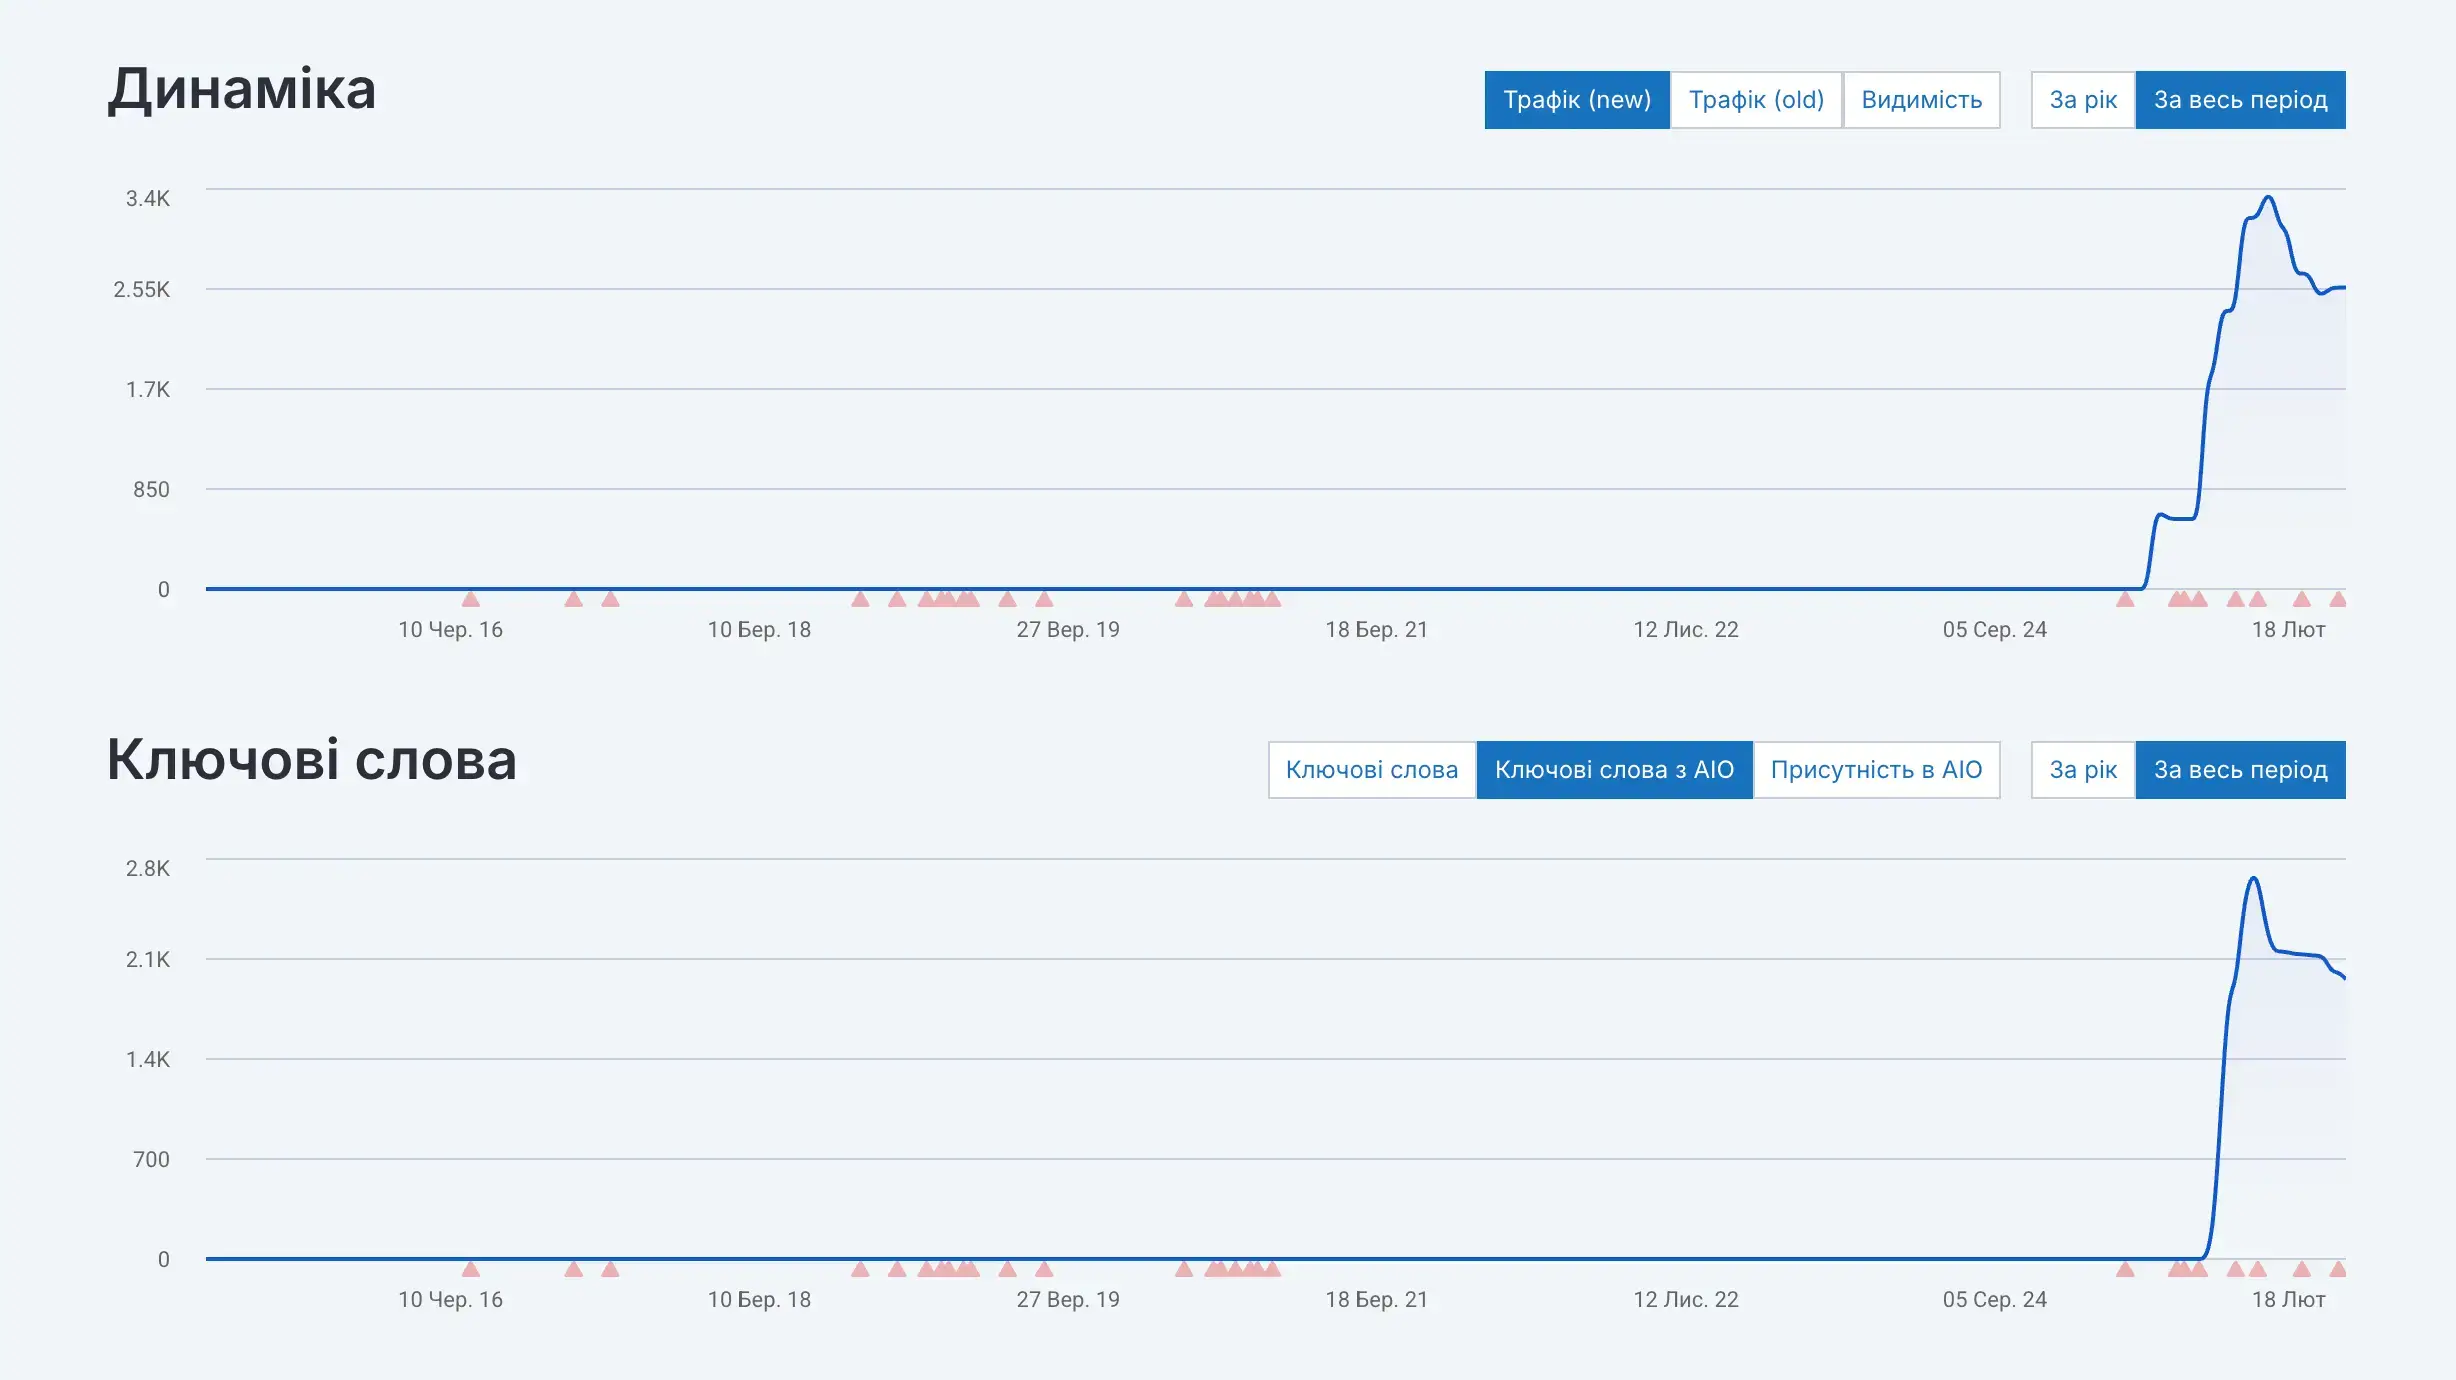Click triangle marker right of 05 Сер. 24 in Динаміка

[2125, 600]
